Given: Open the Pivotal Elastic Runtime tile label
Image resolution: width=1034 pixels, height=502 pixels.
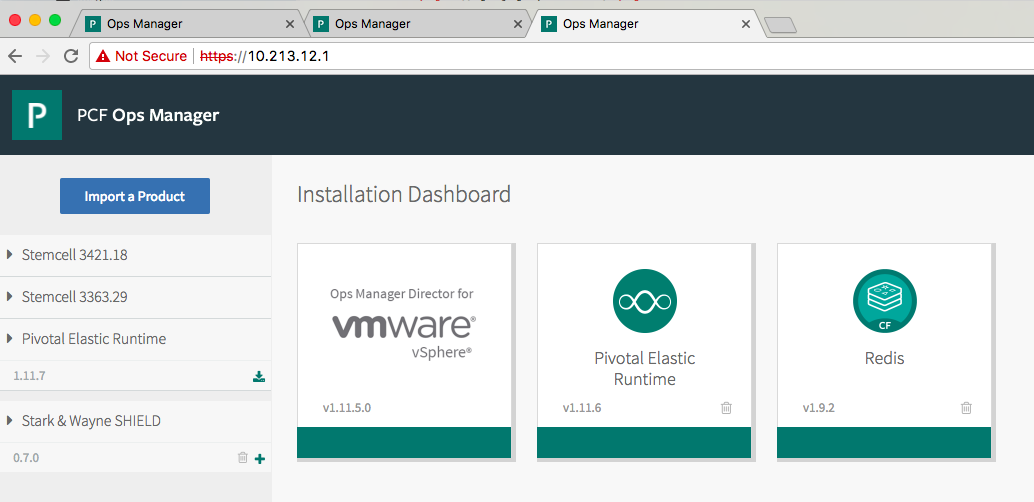Looking at the screenshot, I should point(644,369).
